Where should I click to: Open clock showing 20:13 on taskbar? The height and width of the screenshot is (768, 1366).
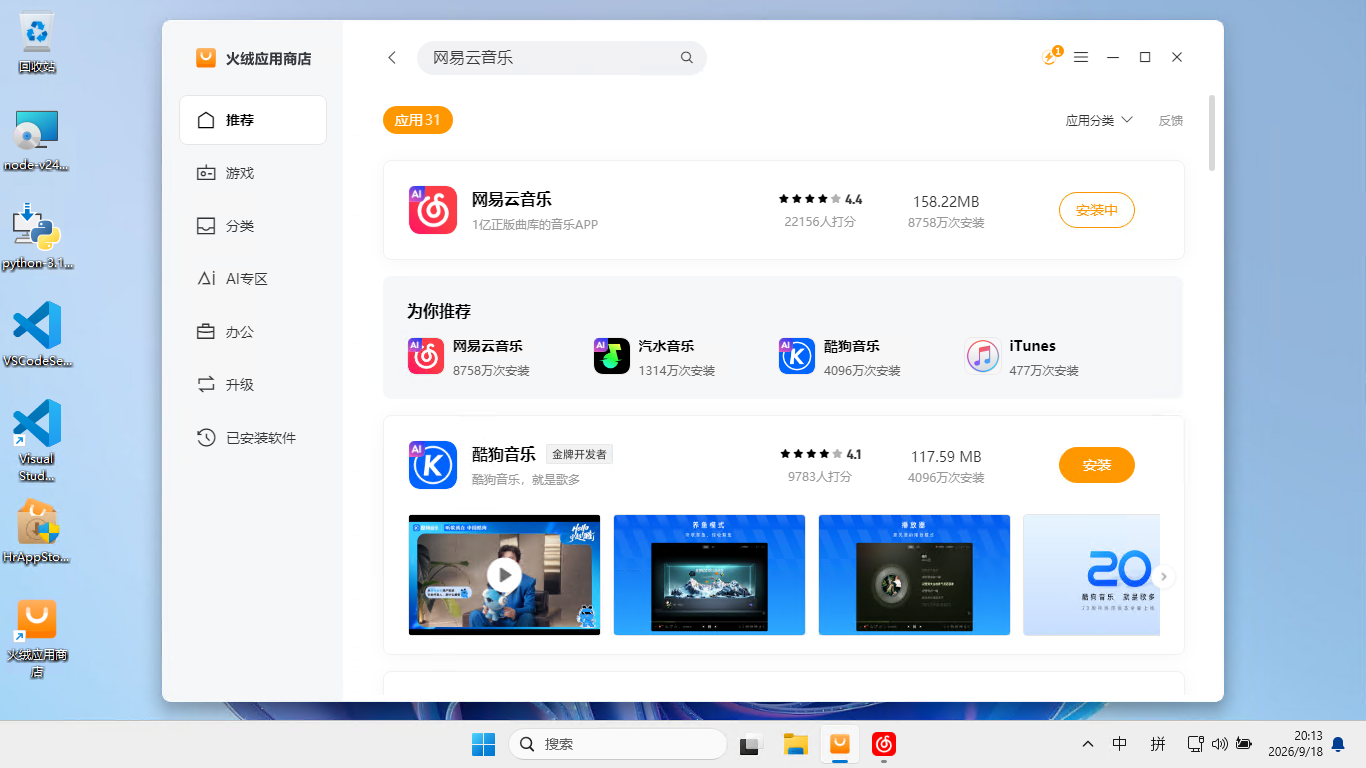click(1294, 744)
